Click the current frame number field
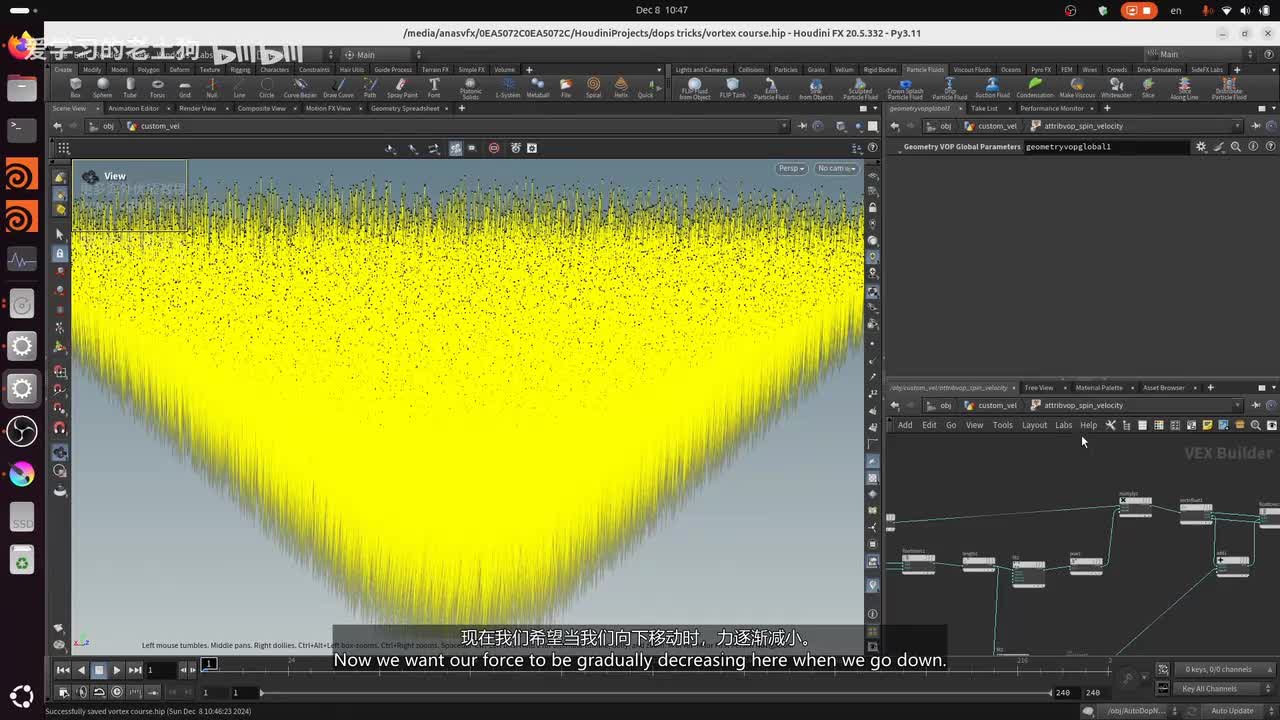 (x=160, y=670)
